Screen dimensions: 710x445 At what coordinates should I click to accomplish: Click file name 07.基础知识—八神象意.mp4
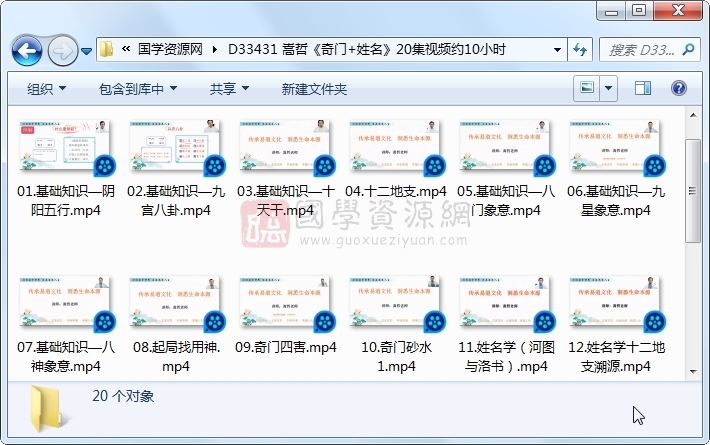click(66, 356)
